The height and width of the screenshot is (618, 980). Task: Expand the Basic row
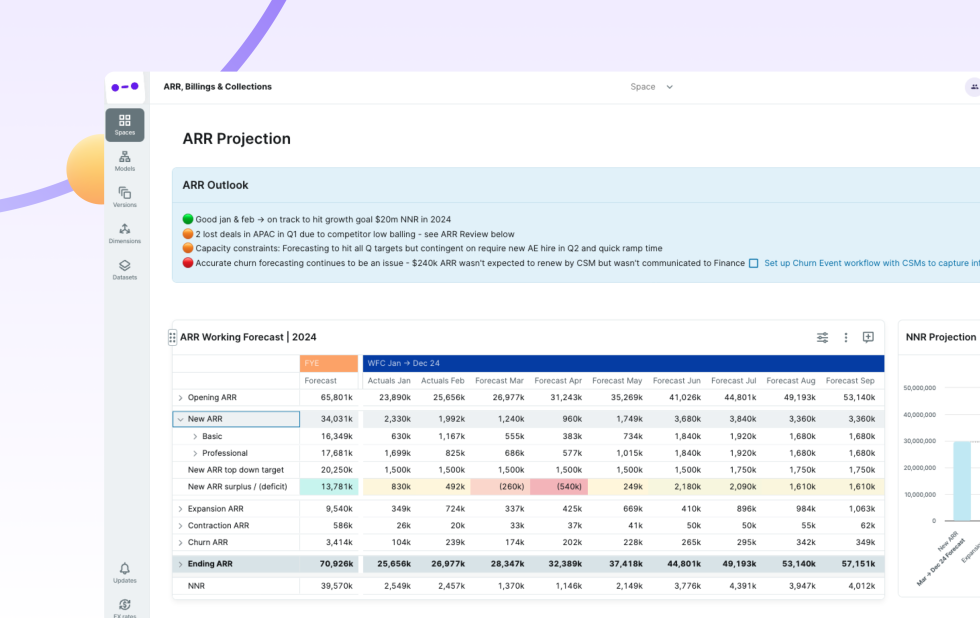click(195, 437)
